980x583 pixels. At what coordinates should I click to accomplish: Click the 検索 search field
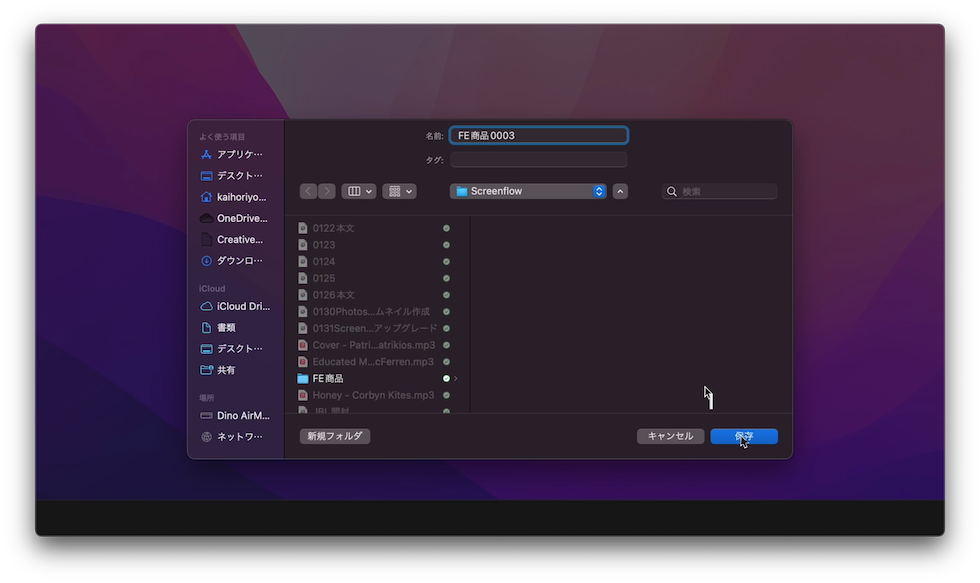[727, 191]
